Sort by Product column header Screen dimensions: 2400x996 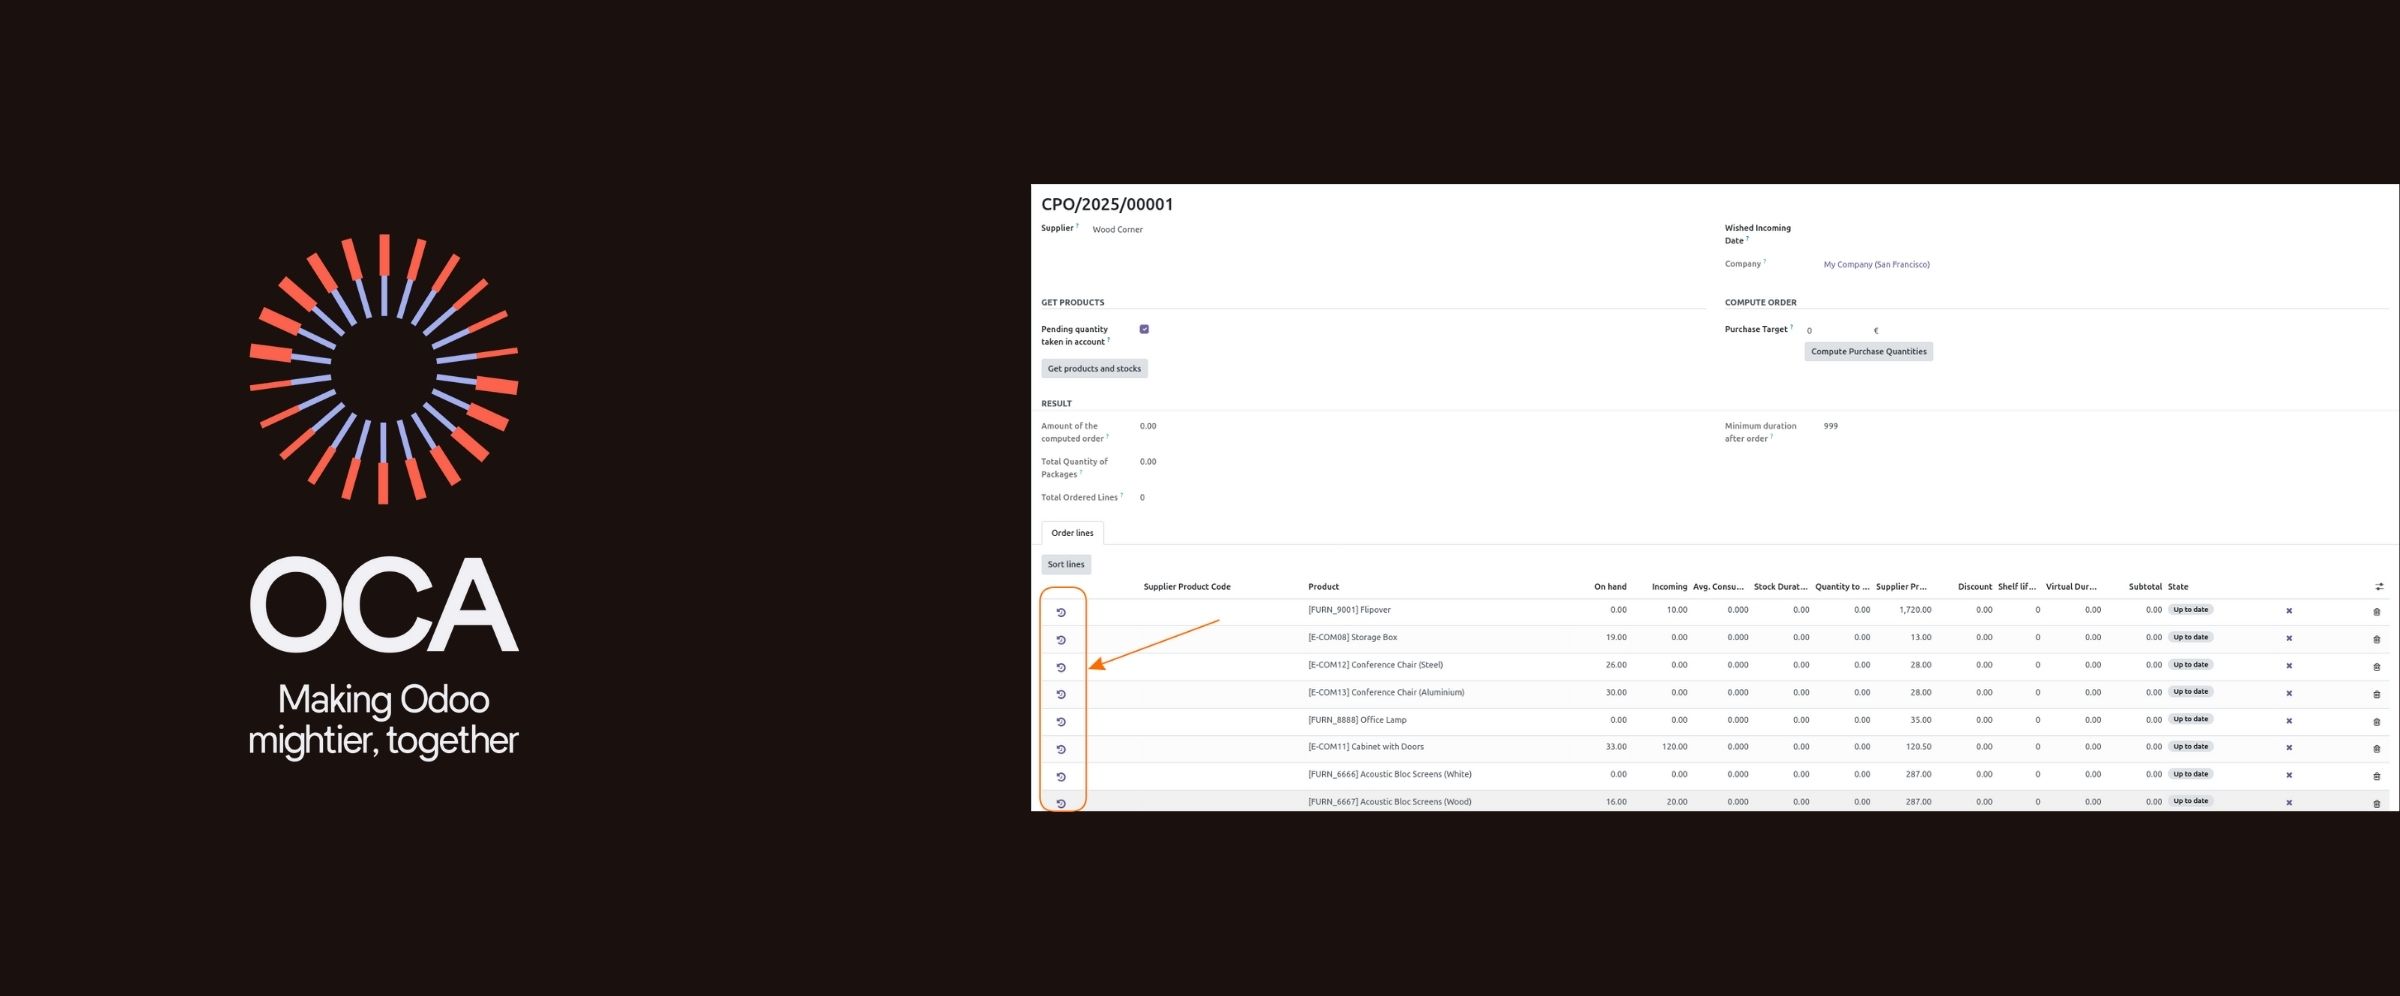click(1323, 587)
